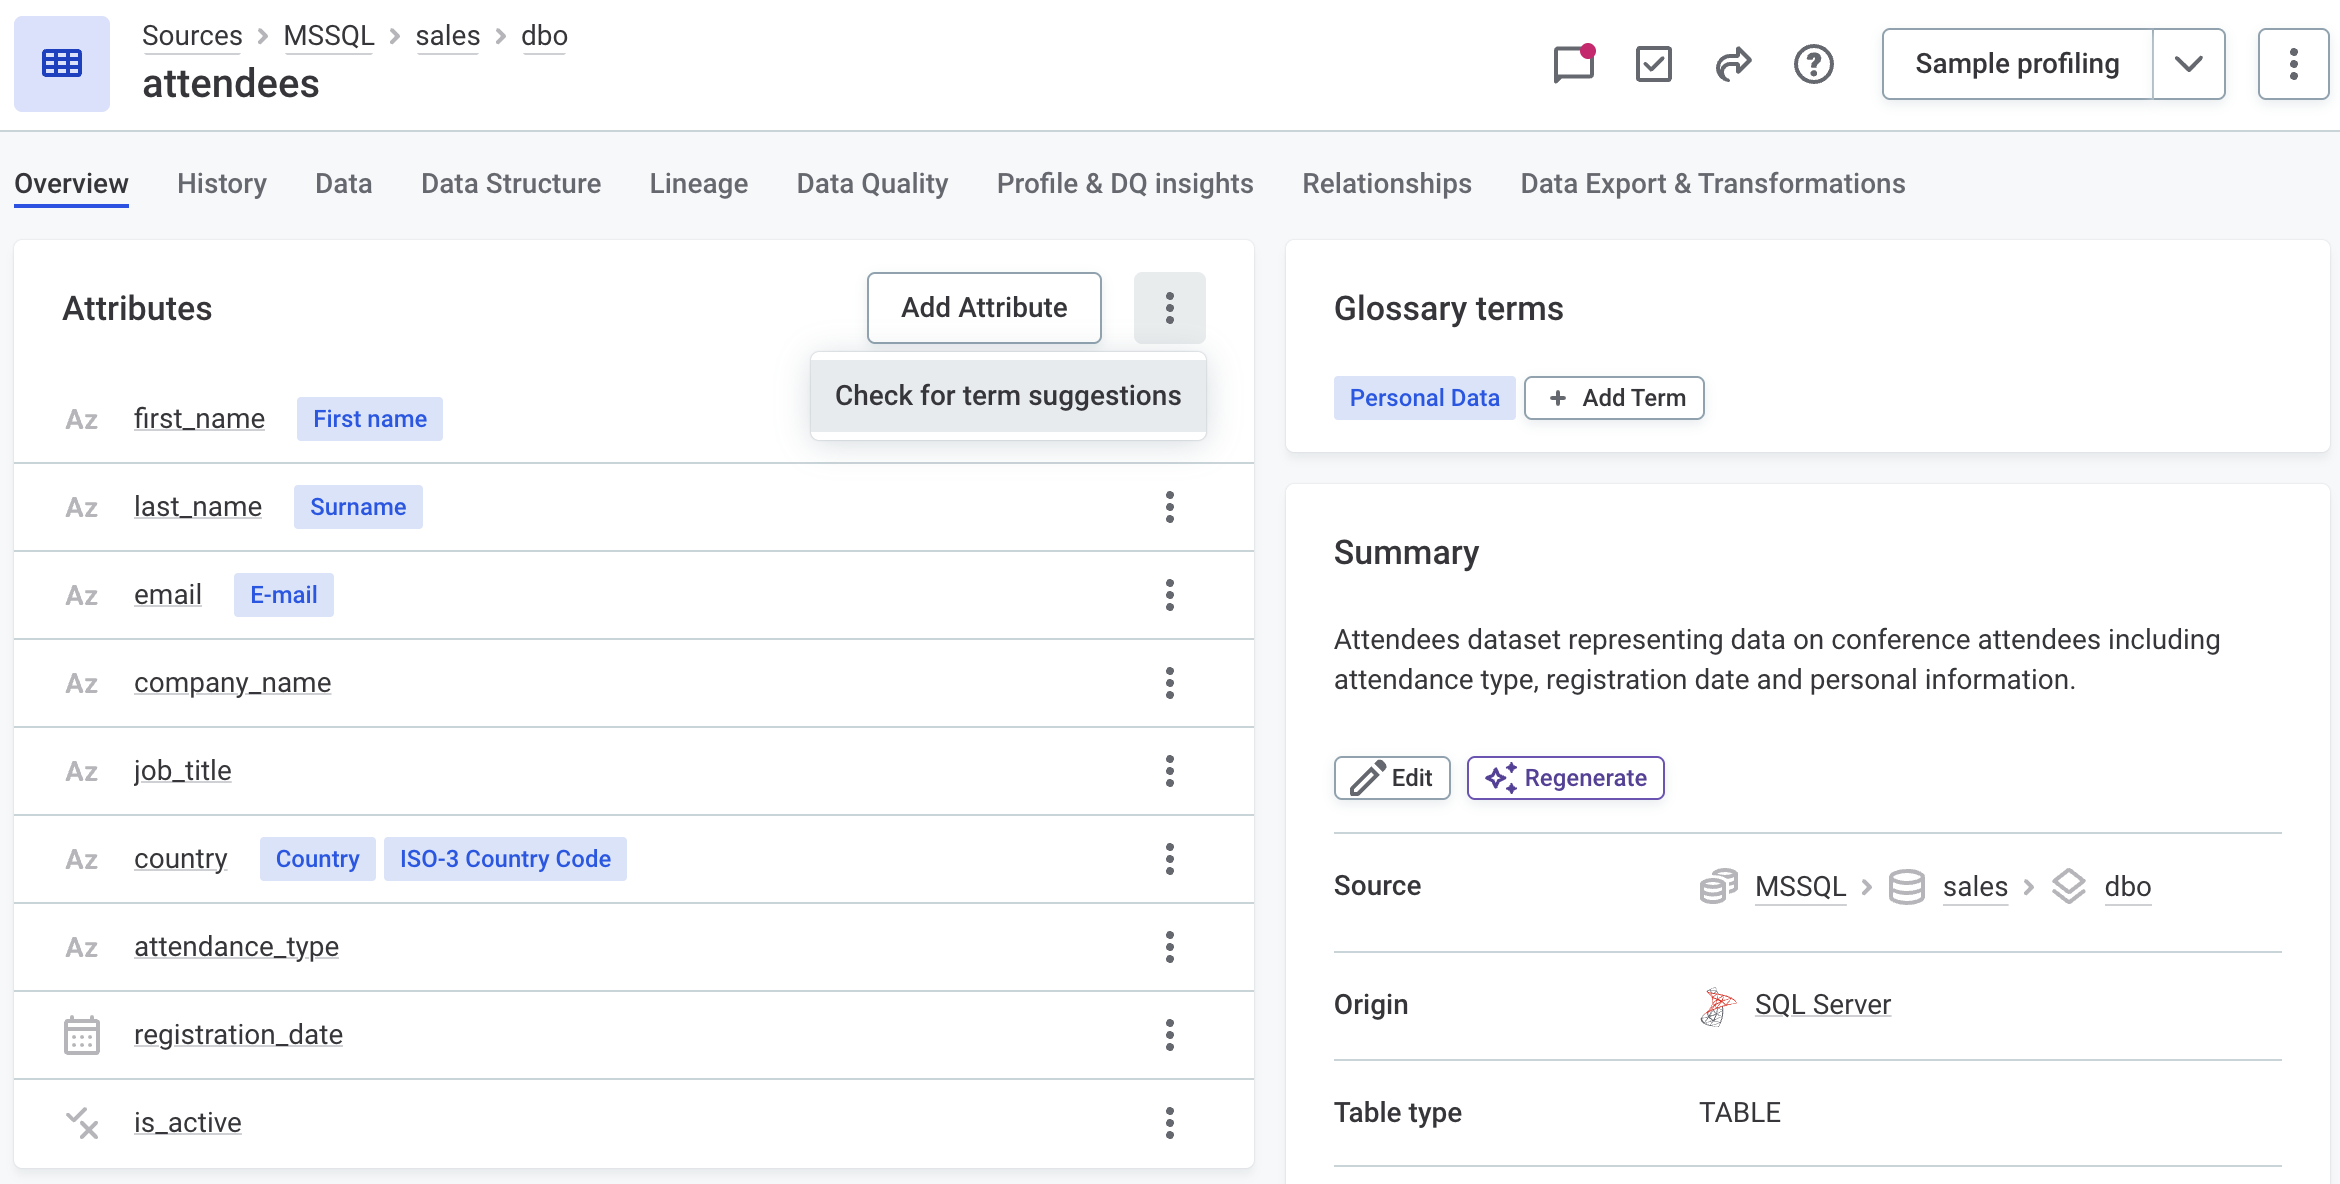Click the attendees table icon
This screenshot has height=1184, width=2340.
point(62,64)
